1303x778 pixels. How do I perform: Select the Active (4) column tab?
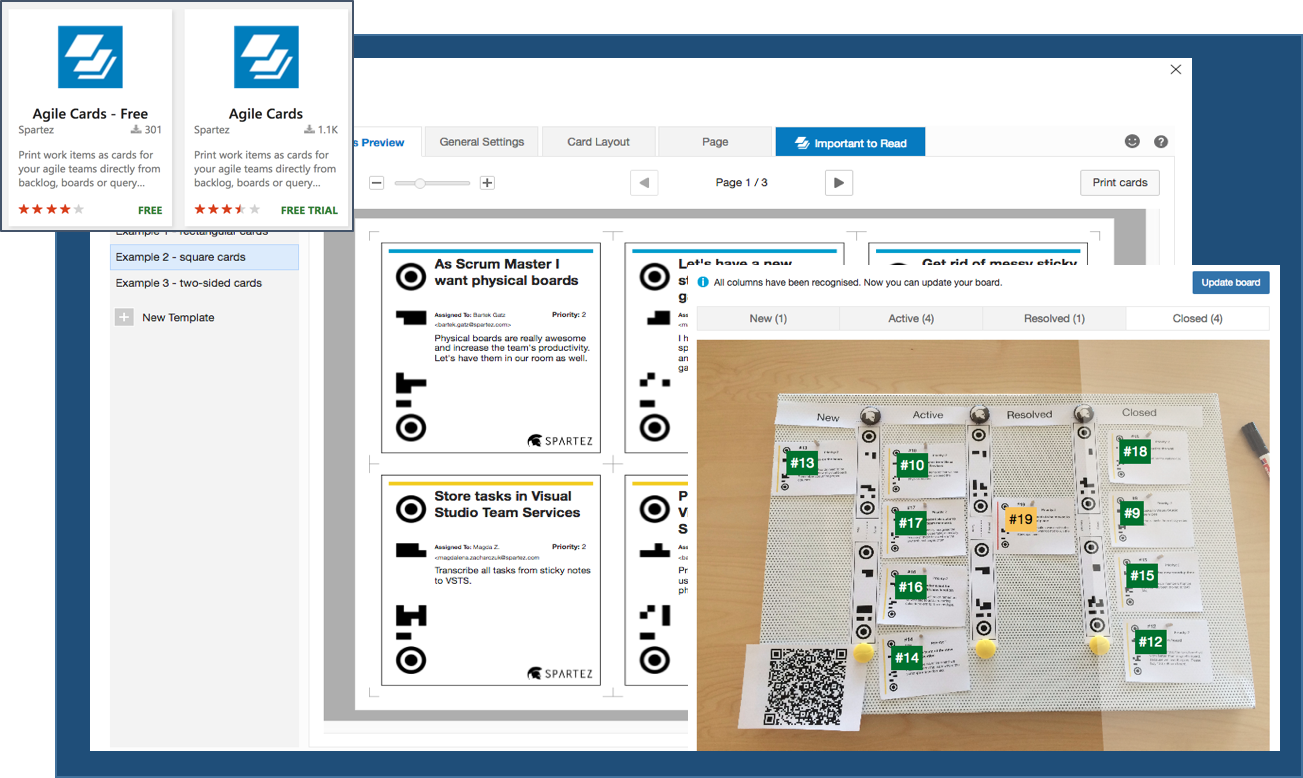[911, 318]
